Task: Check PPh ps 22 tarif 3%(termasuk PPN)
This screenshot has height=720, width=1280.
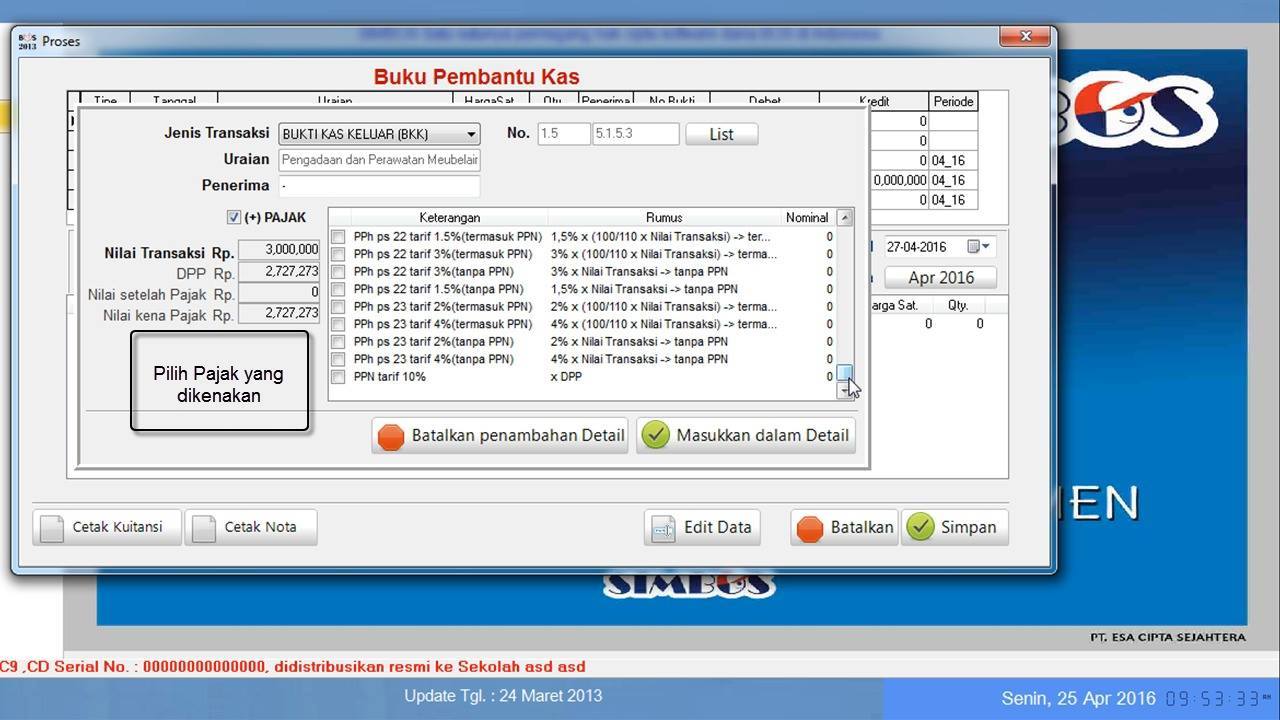Action: 338,254
